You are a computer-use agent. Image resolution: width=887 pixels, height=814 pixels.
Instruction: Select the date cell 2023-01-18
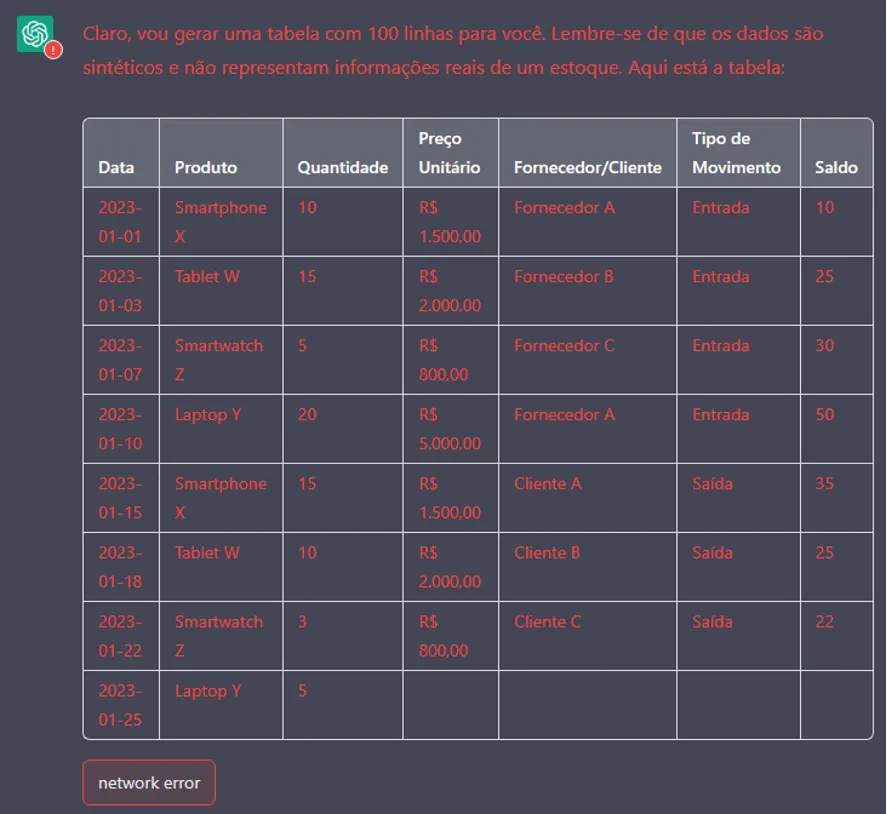pos(120,567)
